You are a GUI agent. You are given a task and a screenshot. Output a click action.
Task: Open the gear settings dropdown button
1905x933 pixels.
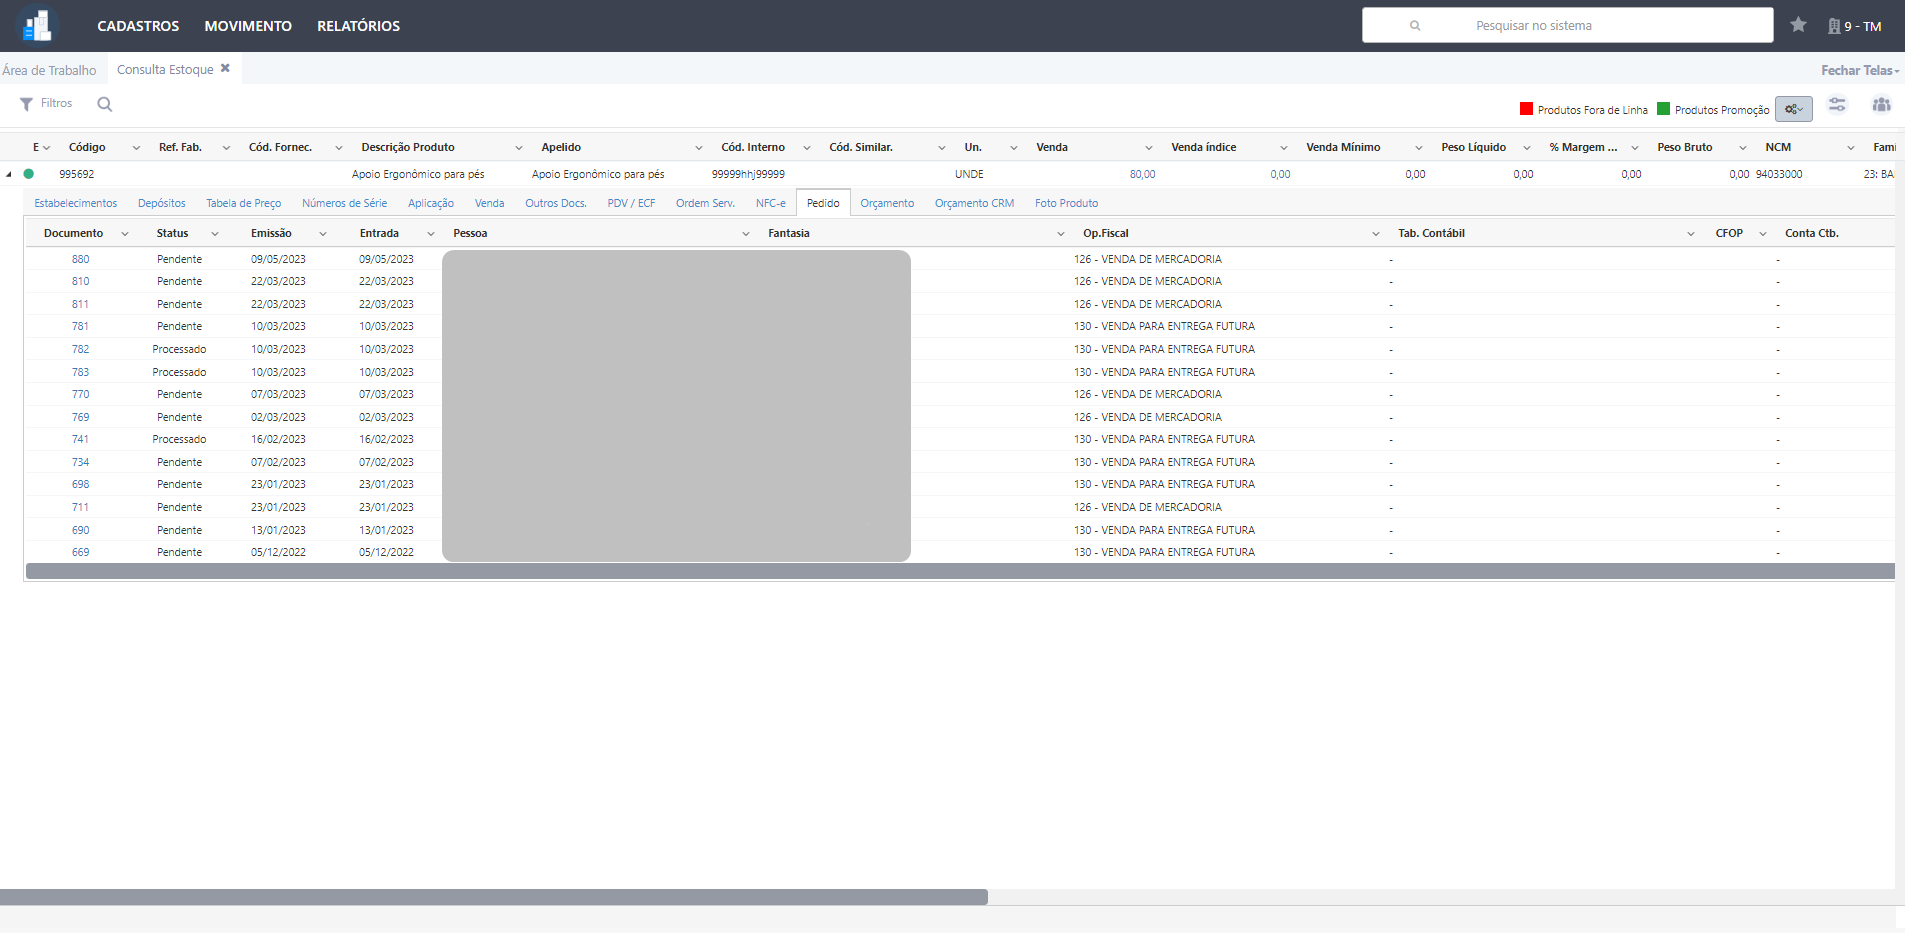1794,109
